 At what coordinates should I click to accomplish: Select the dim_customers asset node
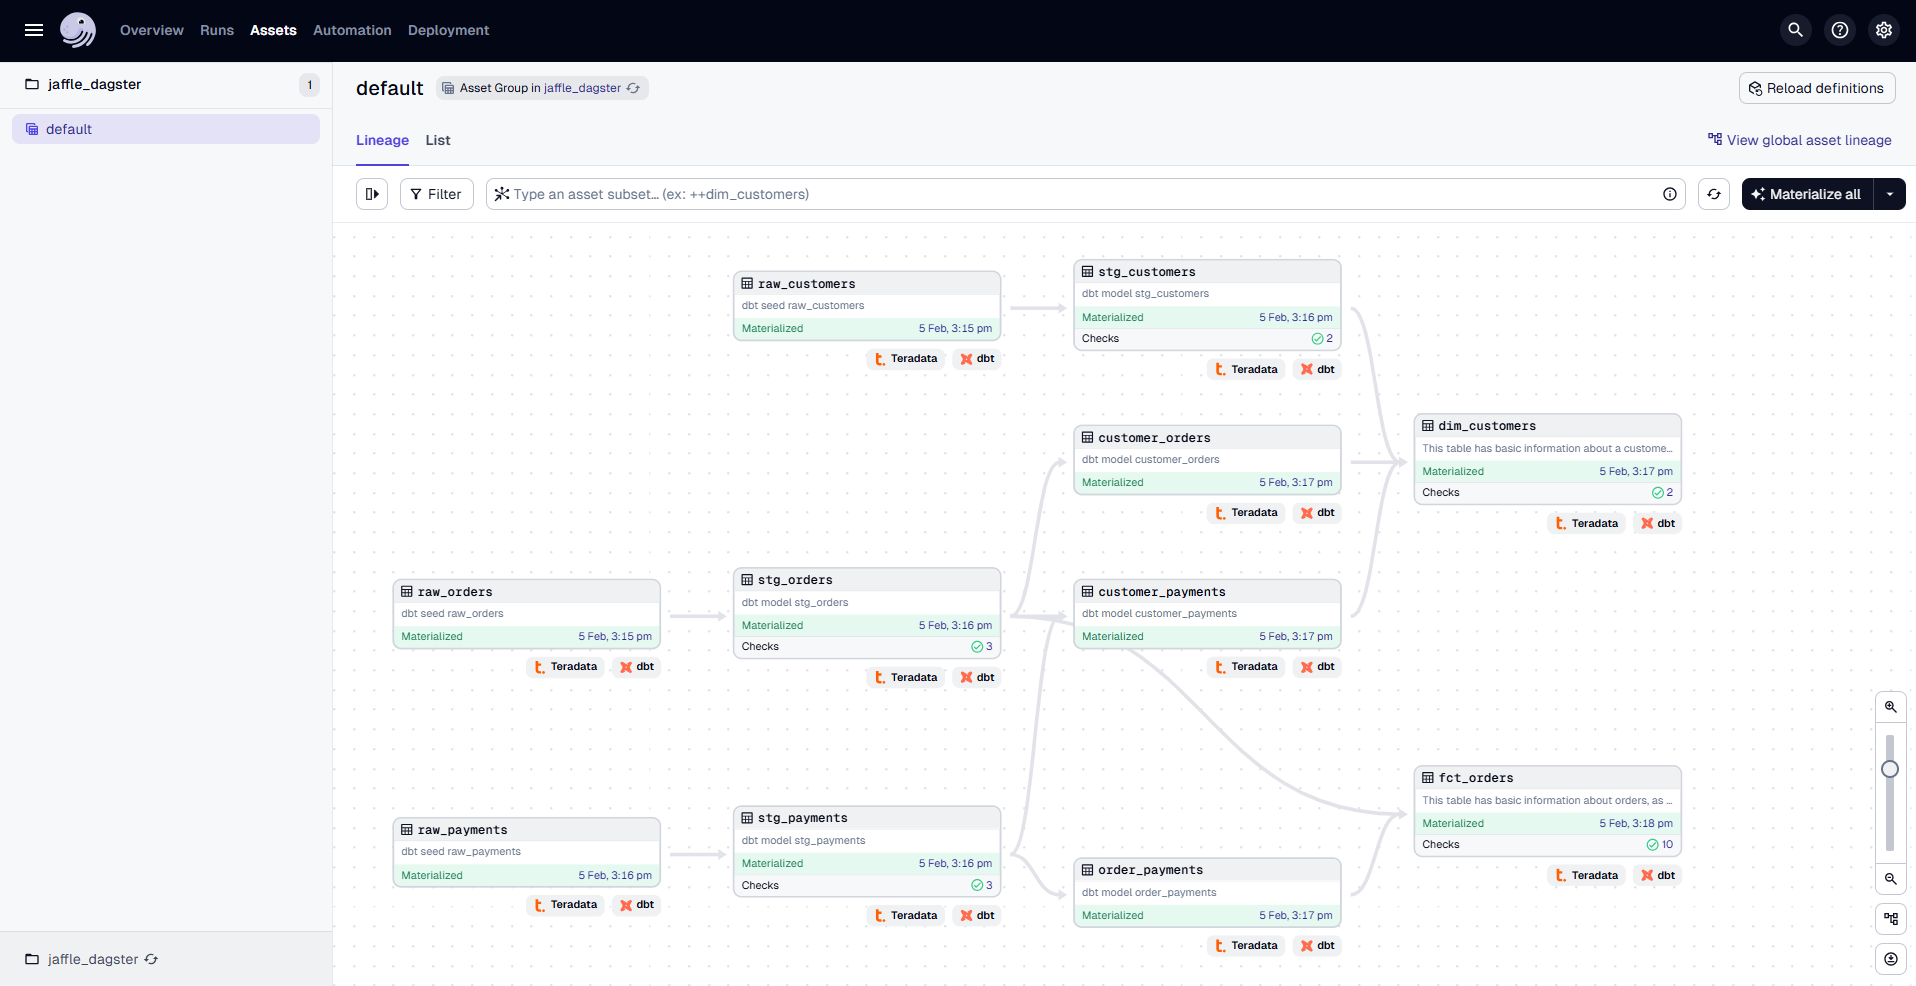pos(1547,459)
